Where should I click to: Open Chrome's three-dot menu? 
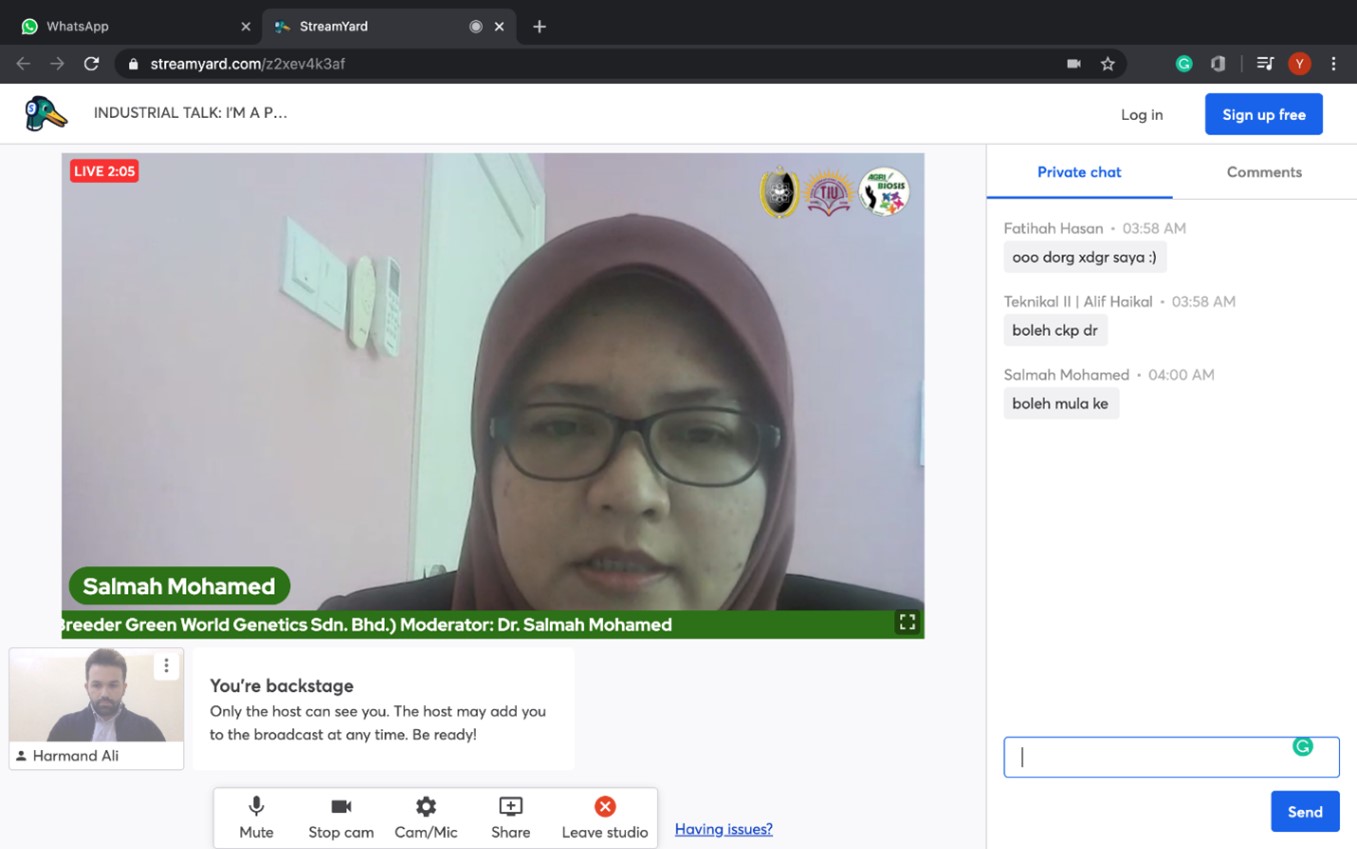1333,64
